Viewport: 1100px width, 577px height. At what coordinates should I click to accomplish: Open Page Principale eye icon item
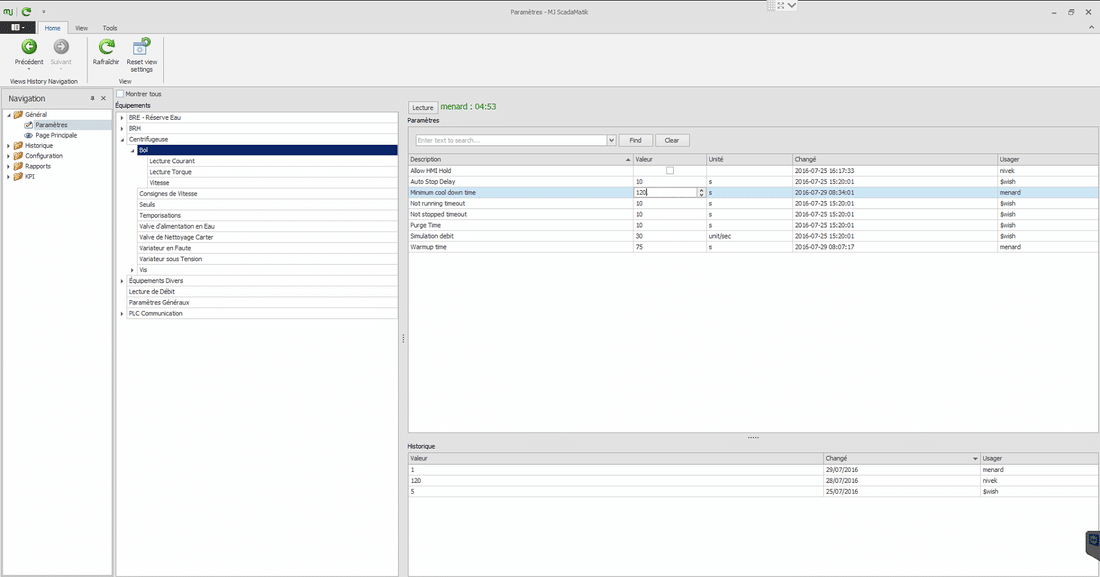pos(55,135)
